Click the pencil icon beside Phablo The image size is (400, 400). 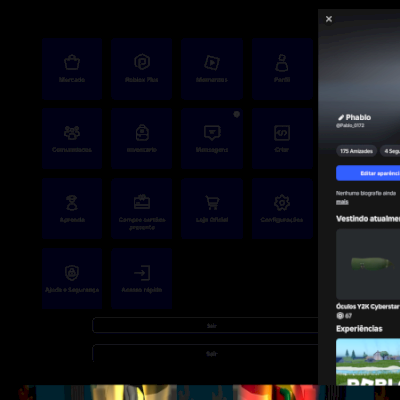[341, 117]
